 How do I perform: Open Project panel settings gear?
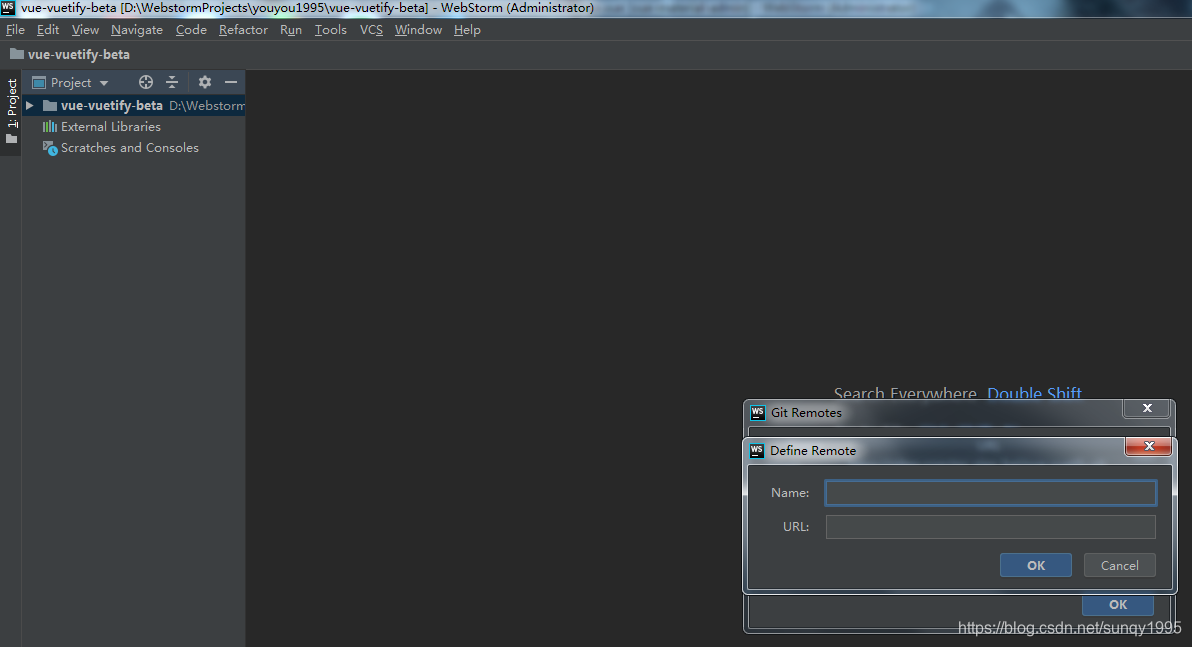204,82
